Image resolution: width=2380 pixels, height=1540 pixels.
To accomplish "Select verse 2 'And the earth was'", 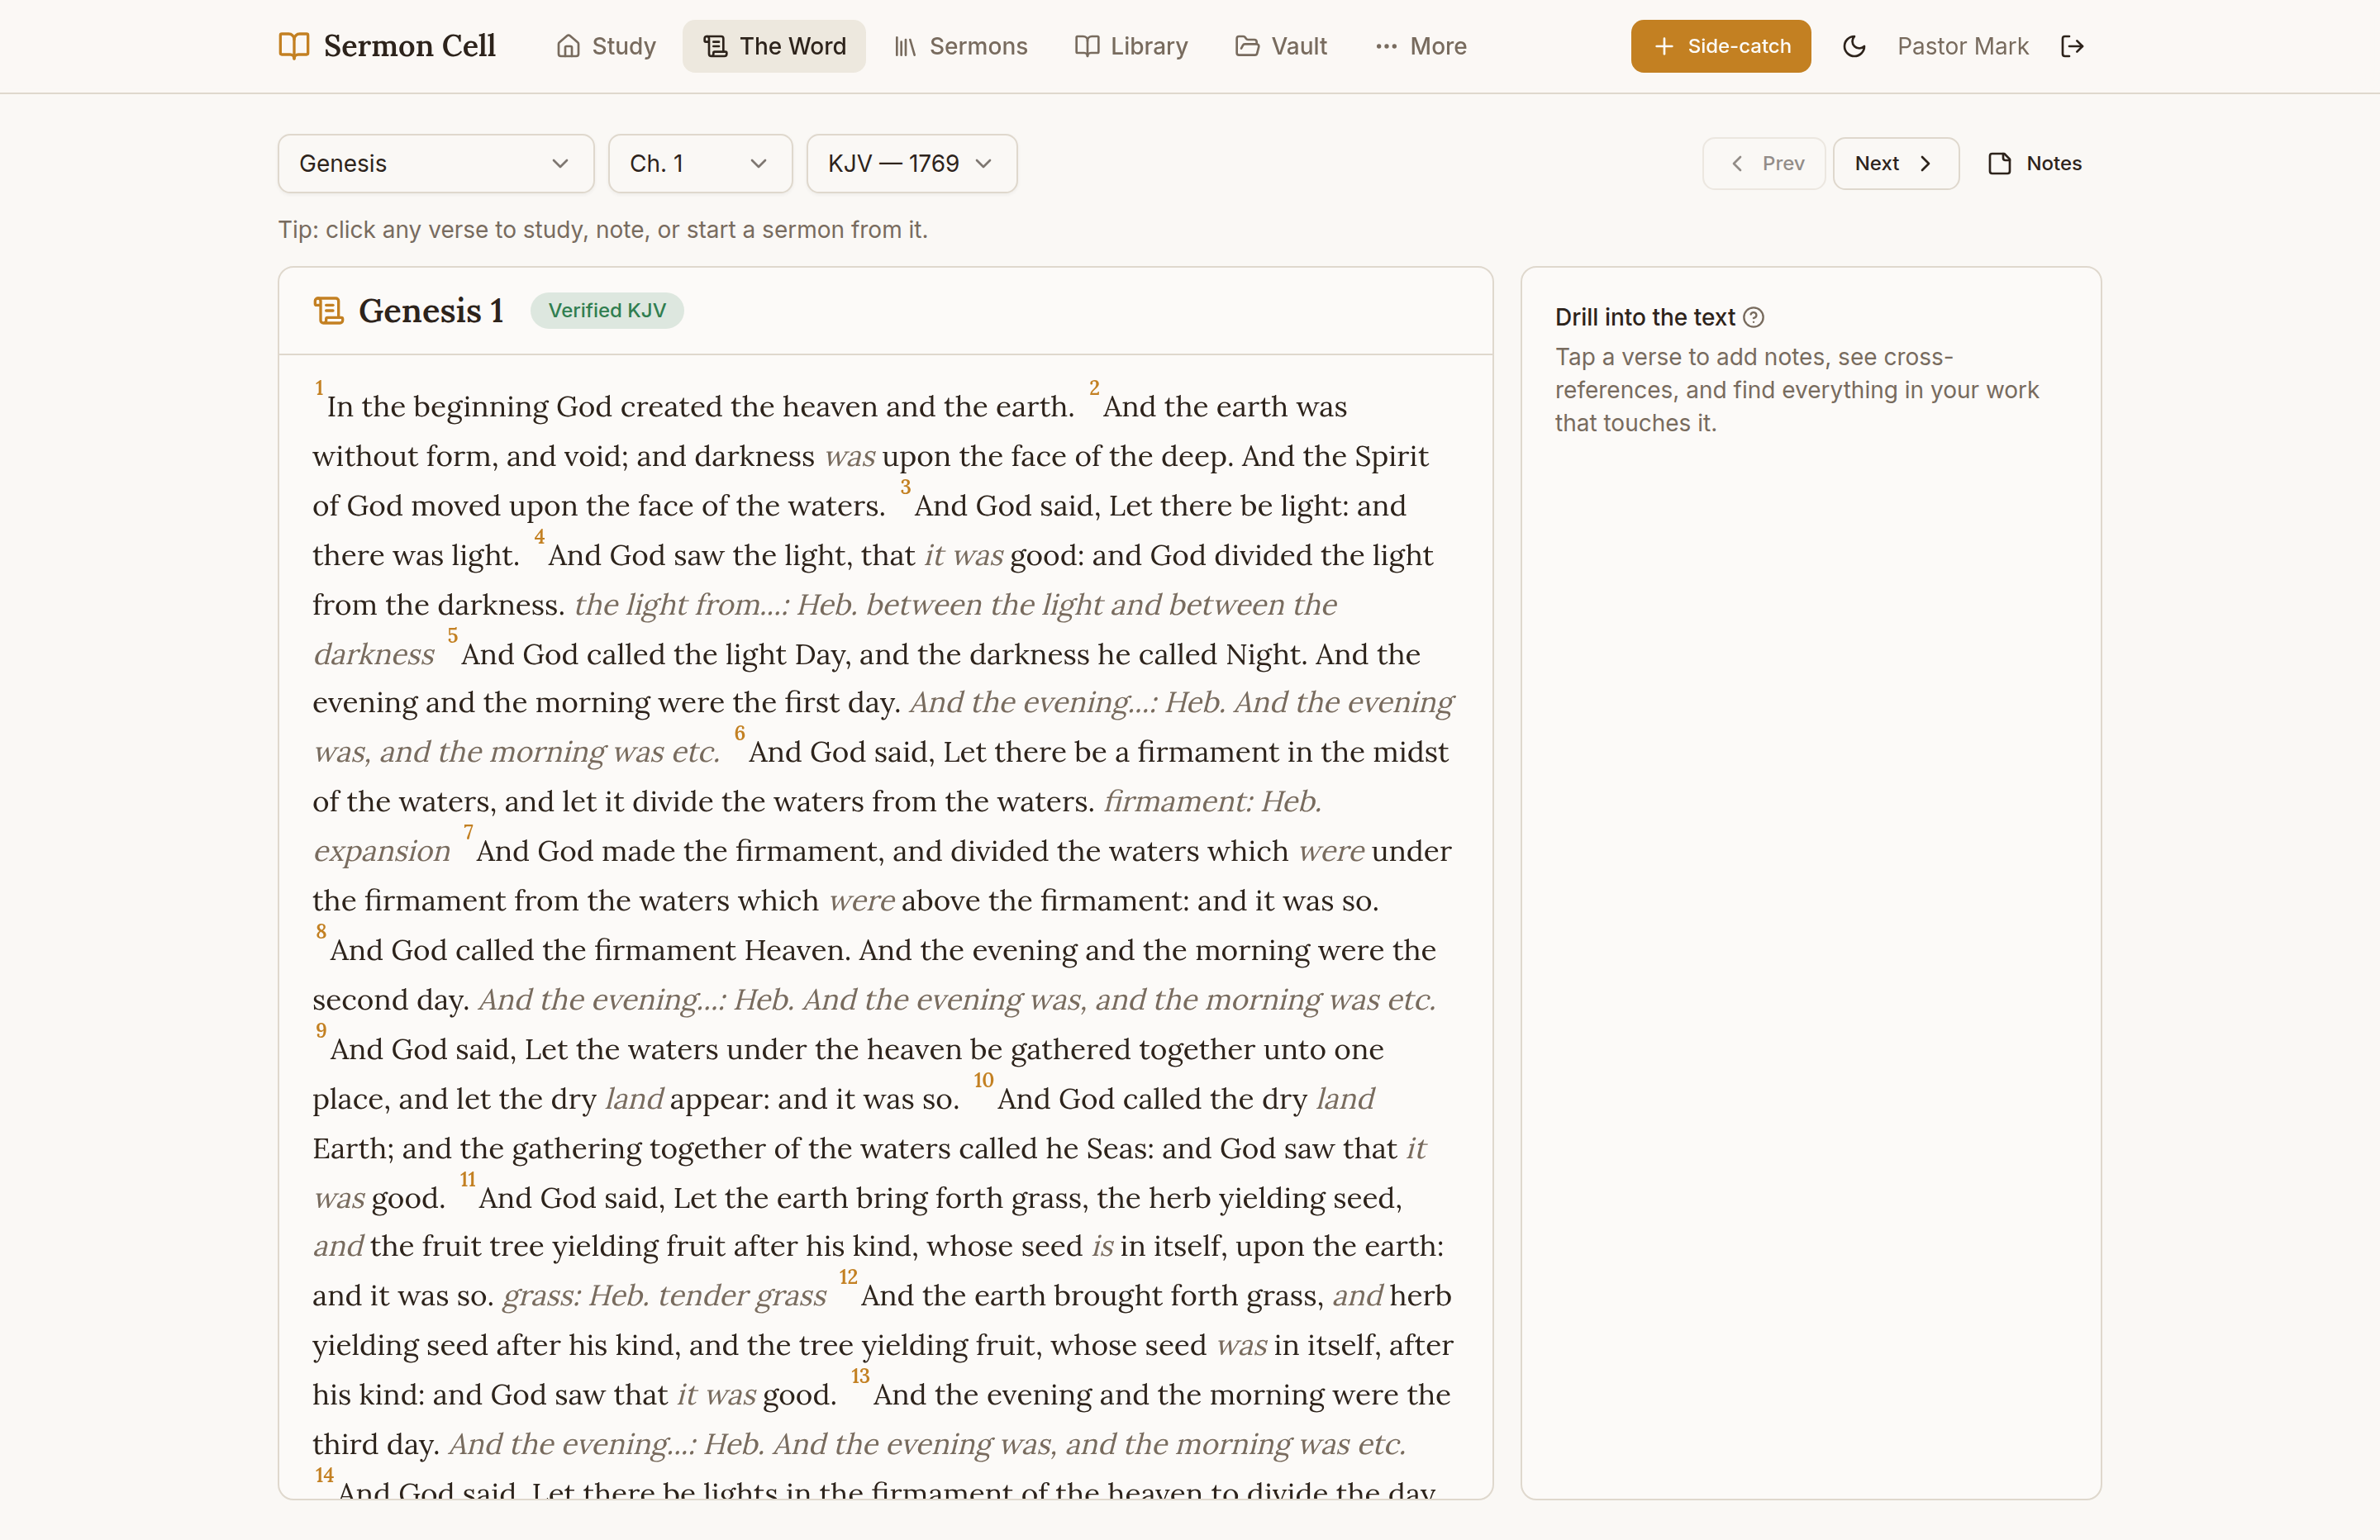I will [x=1224, y=406].
